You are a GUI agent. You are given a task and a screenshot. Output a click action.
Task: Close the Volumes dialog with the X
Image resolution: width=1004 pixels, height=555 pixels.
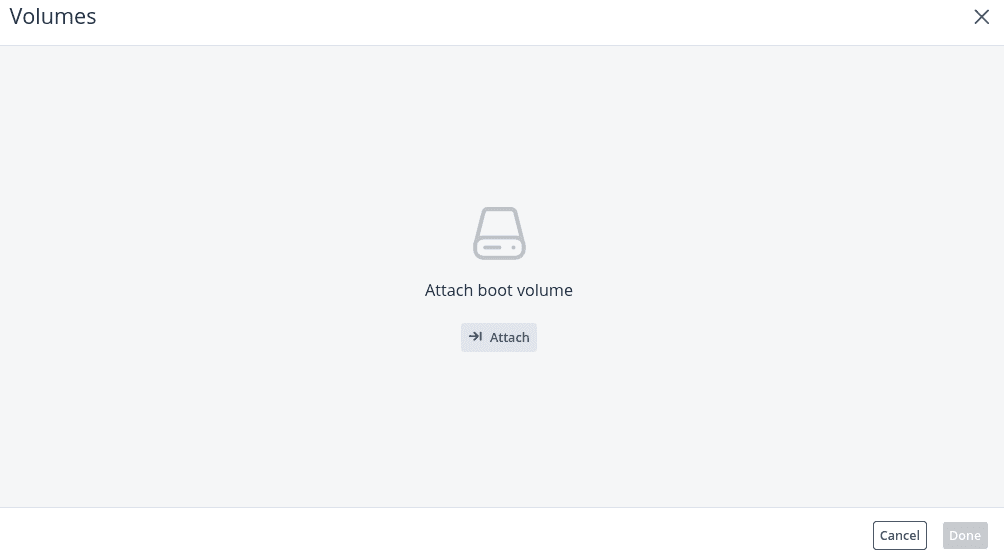coord(982,17)
